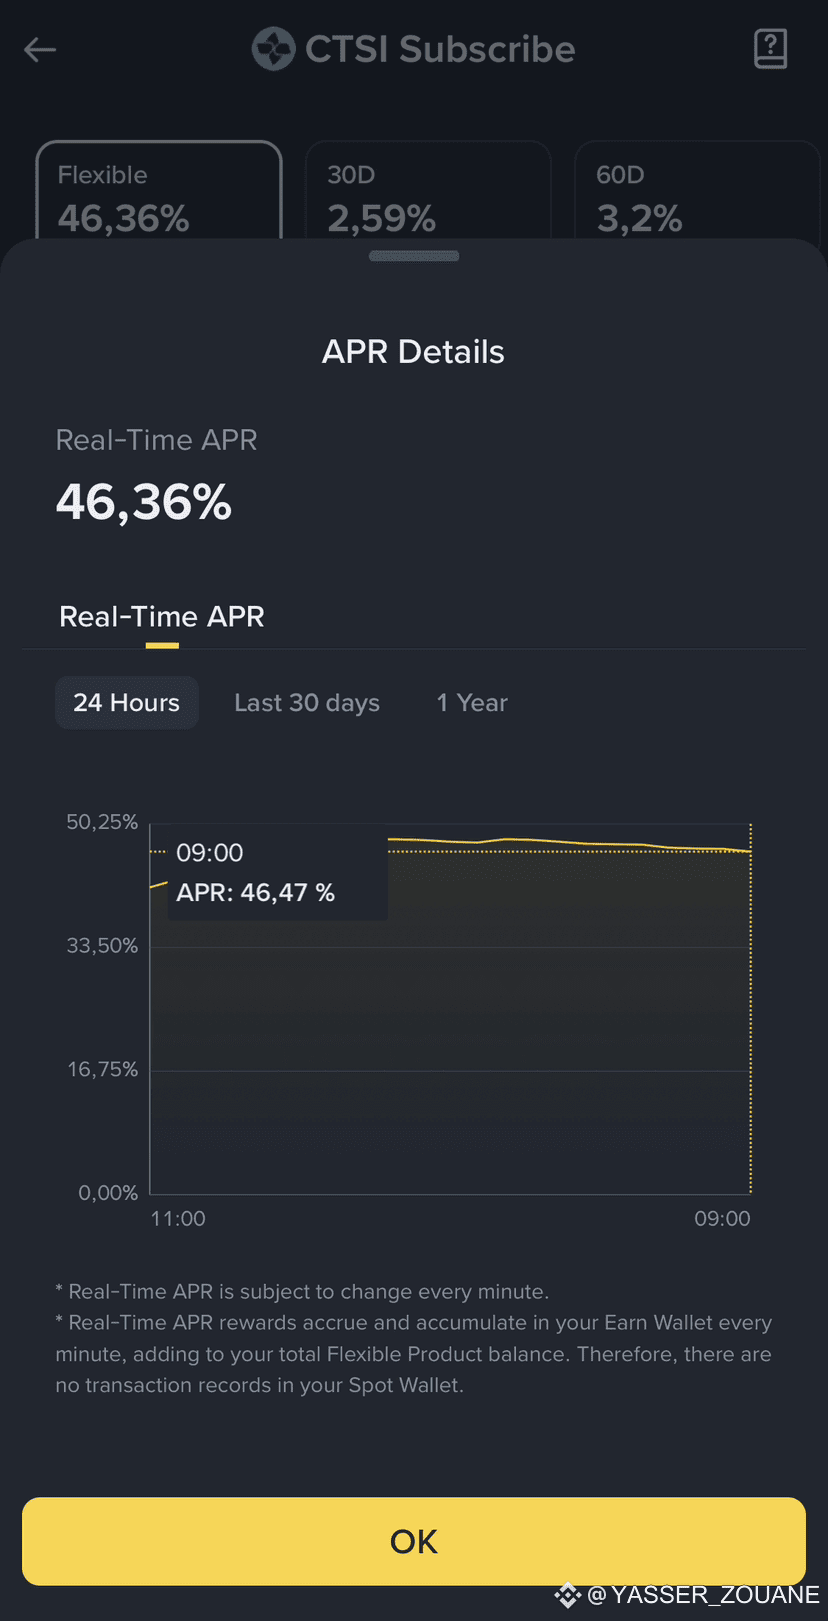Click the back arrow at top left

39,49
